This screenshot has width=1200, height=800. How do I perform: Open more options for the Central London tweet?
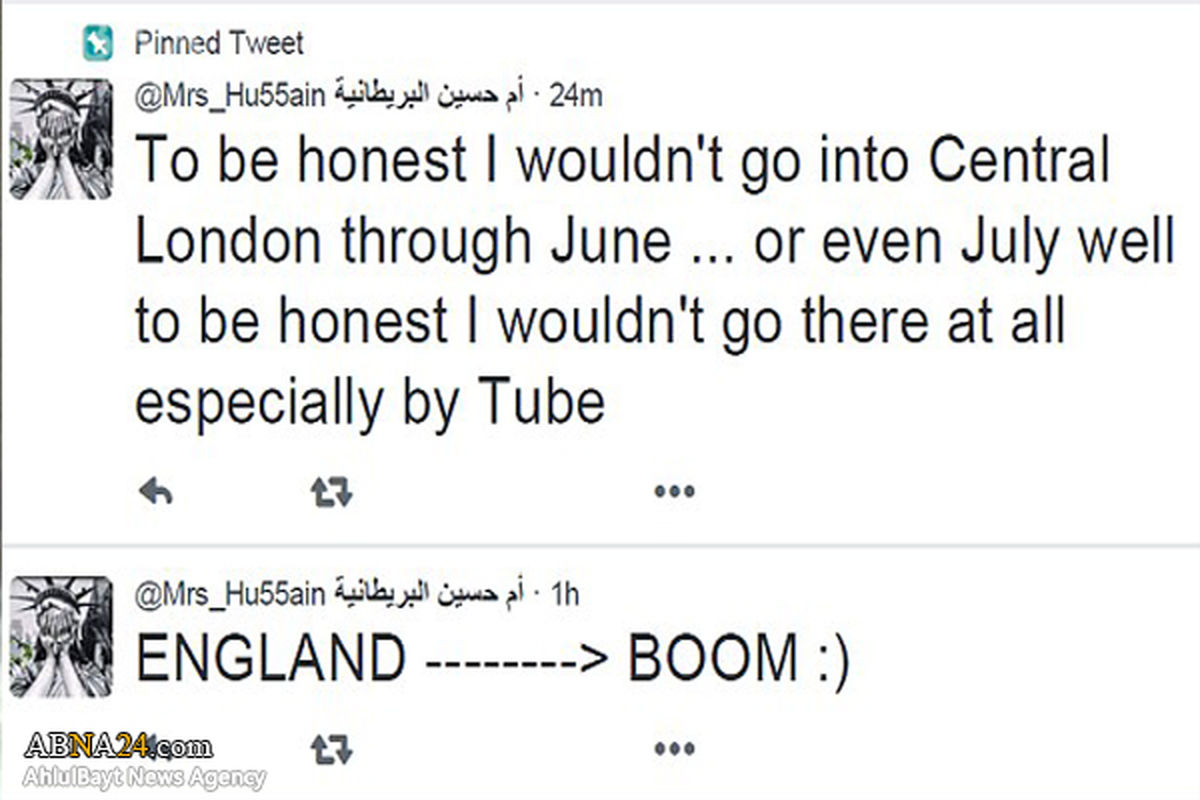coord(674,491)
